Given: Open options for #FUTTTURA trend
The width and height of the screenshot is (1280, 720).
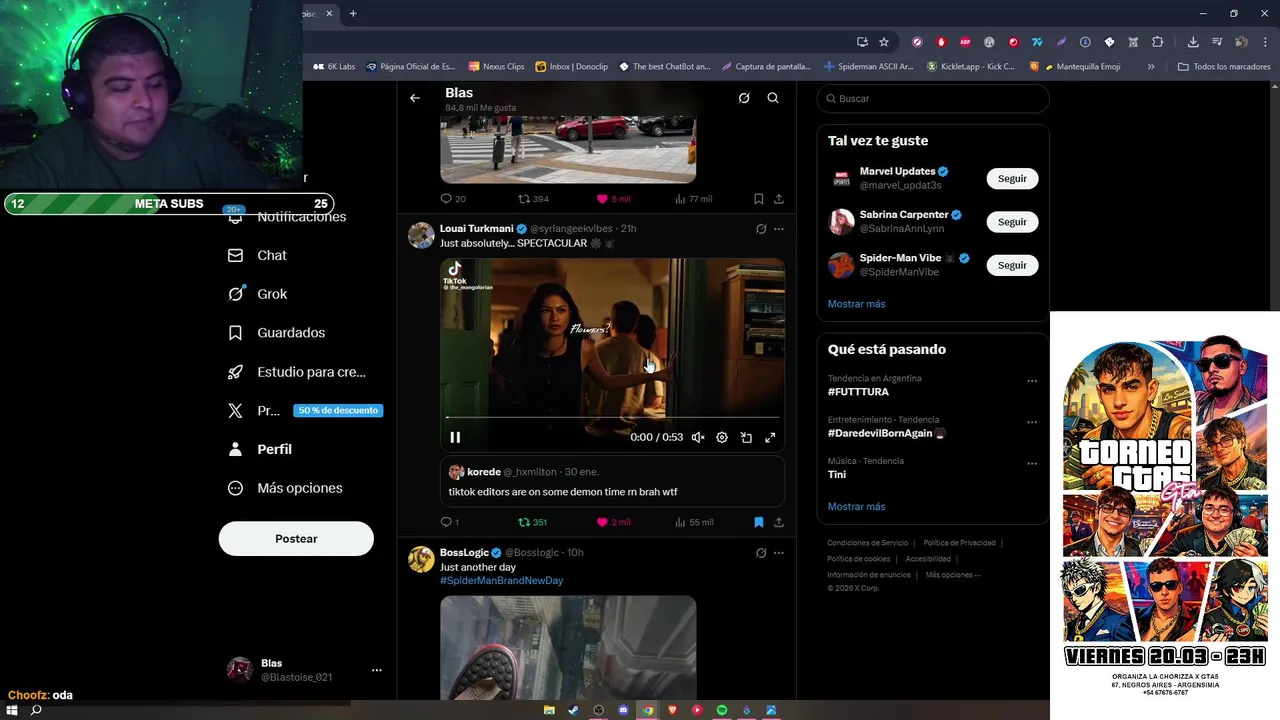Looking at the screenshot, I should [1032, 381].
